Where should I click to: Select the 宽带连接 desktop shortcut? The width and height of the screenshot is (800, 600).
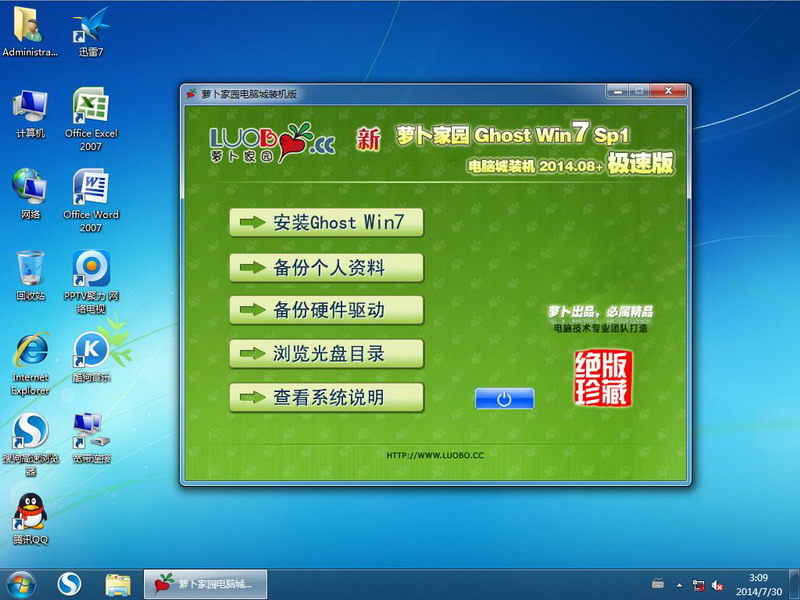[x=91, y=438]
